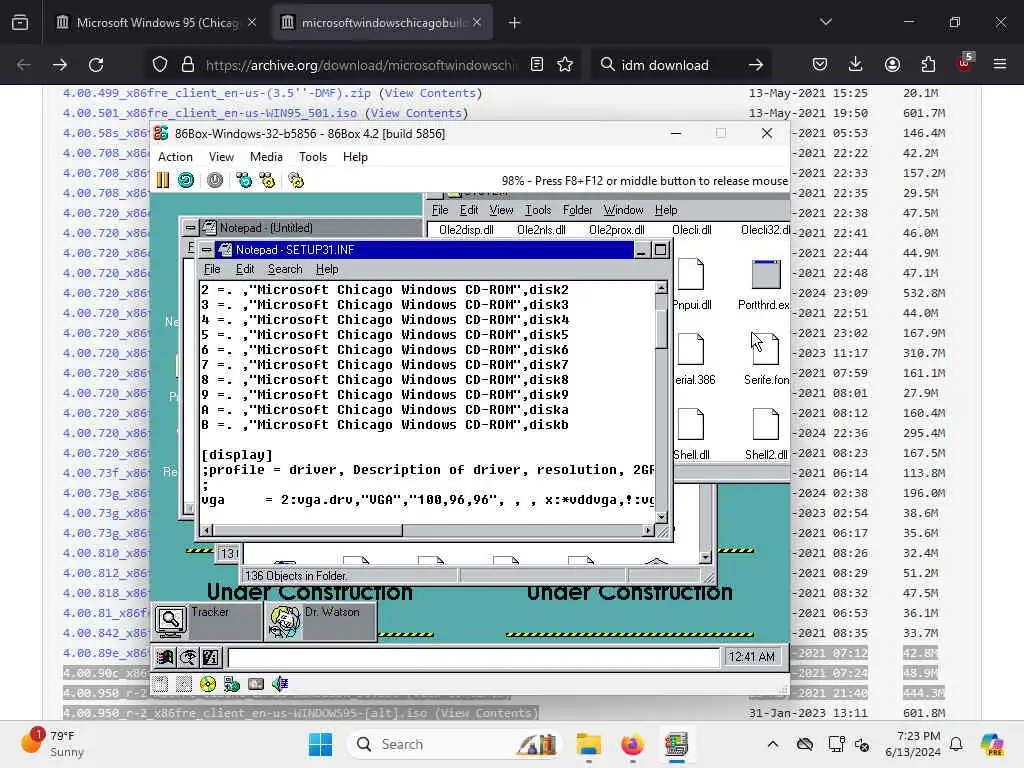
Task: Show hidden Windows tray icons chevron
Action: [x=773, y=744]
